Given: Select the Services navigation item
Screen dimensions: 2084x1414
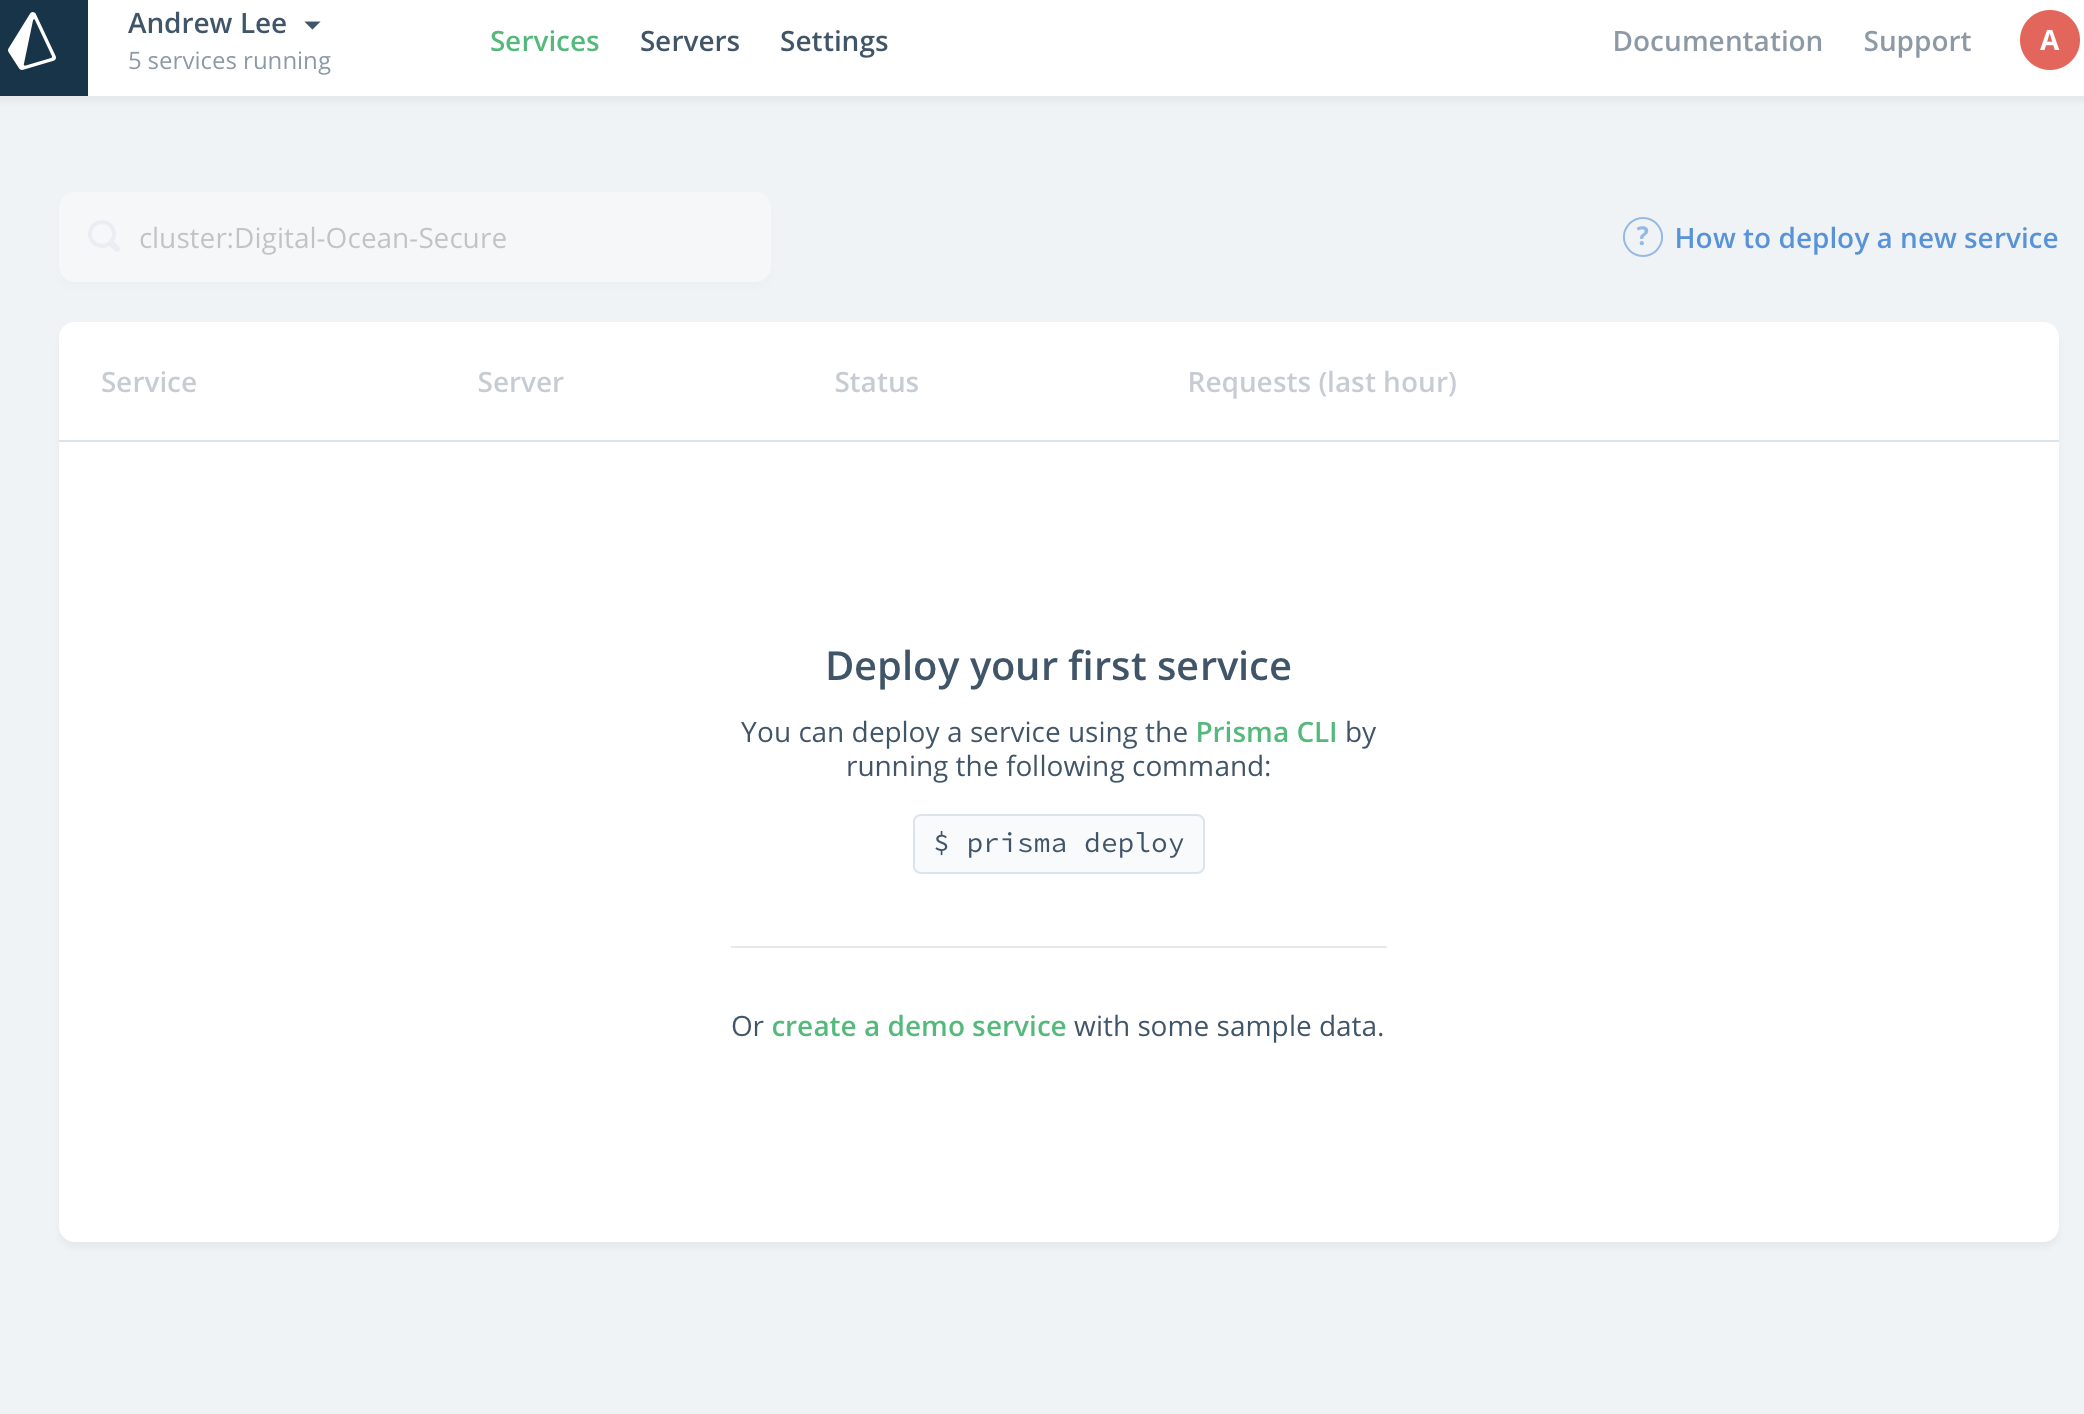Looking at the screenshot, I should pos(544,41).
